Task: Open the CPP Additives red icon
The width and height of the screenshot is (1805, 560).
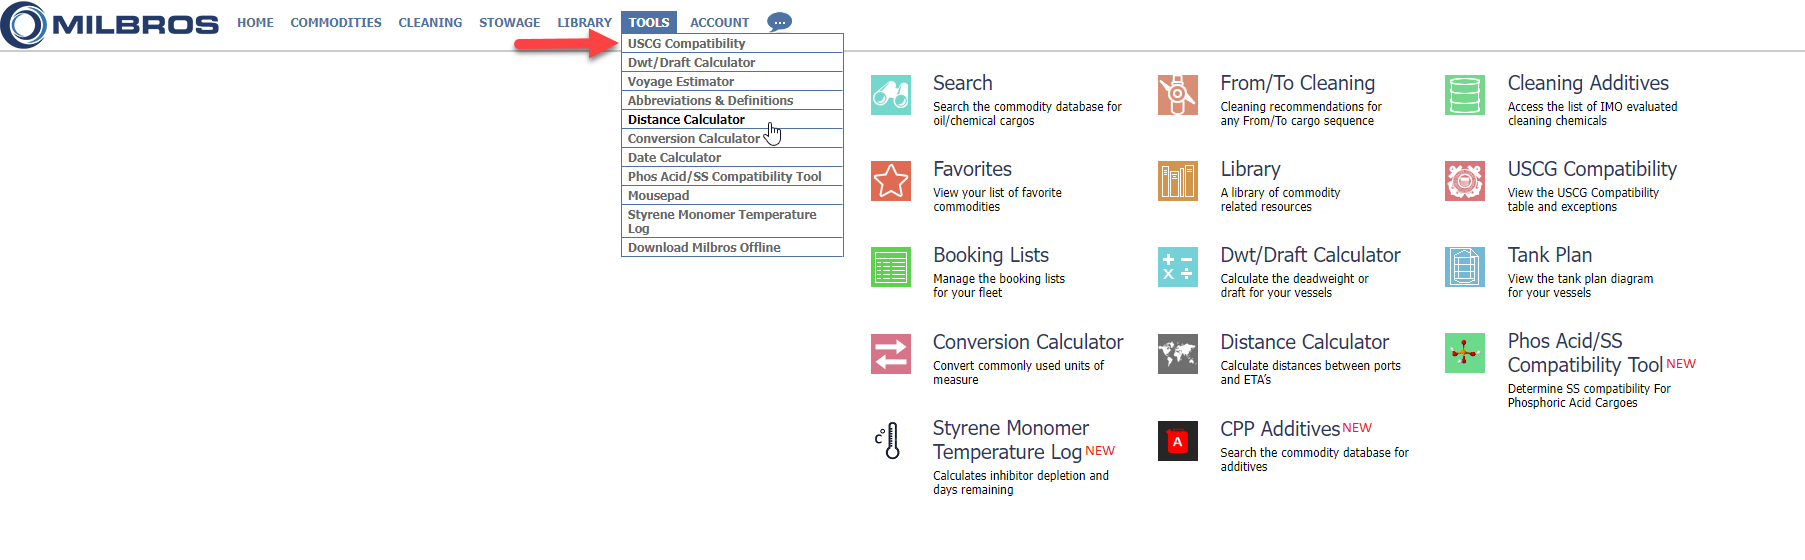Action: point(1177,441)
